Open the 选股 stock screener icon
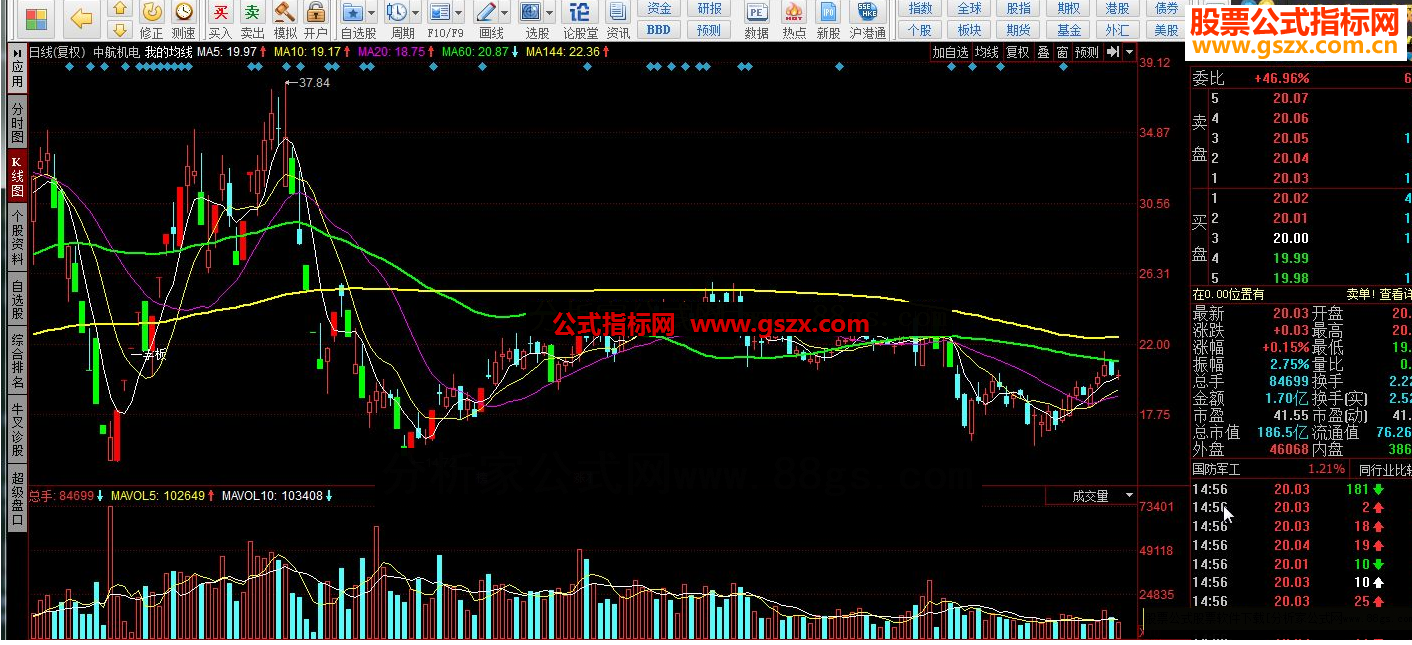The width and height of the screenshot is (1412, 645). coord(531,12)
